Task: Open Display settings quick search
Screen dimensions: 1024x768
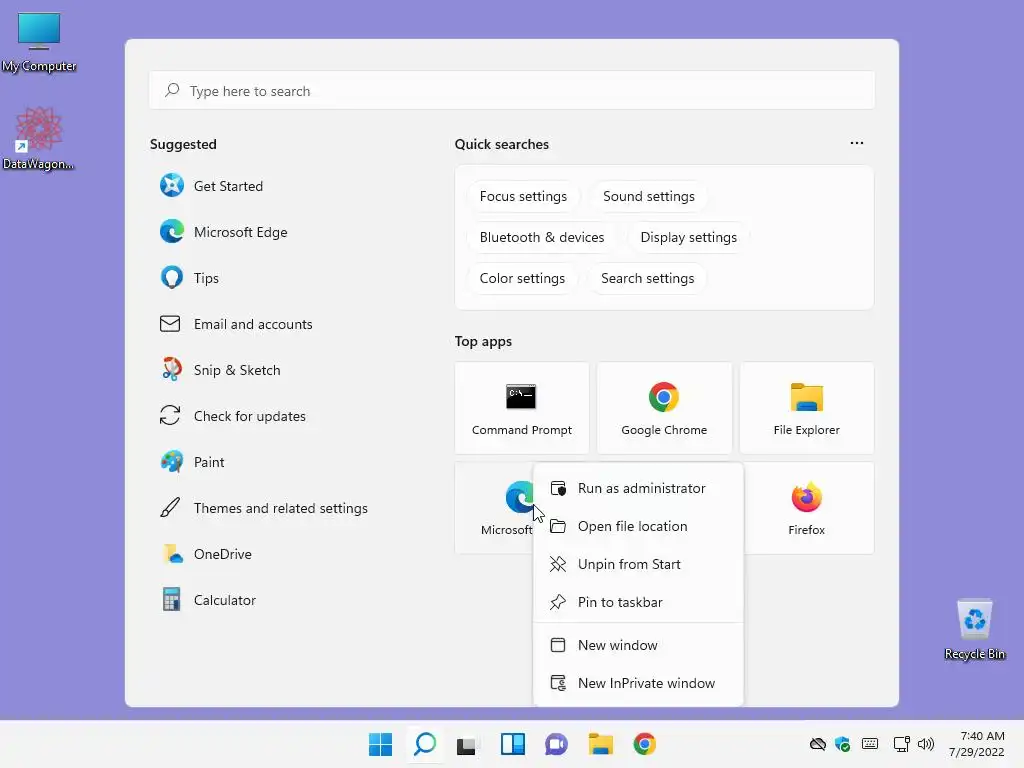Action: 688,237
